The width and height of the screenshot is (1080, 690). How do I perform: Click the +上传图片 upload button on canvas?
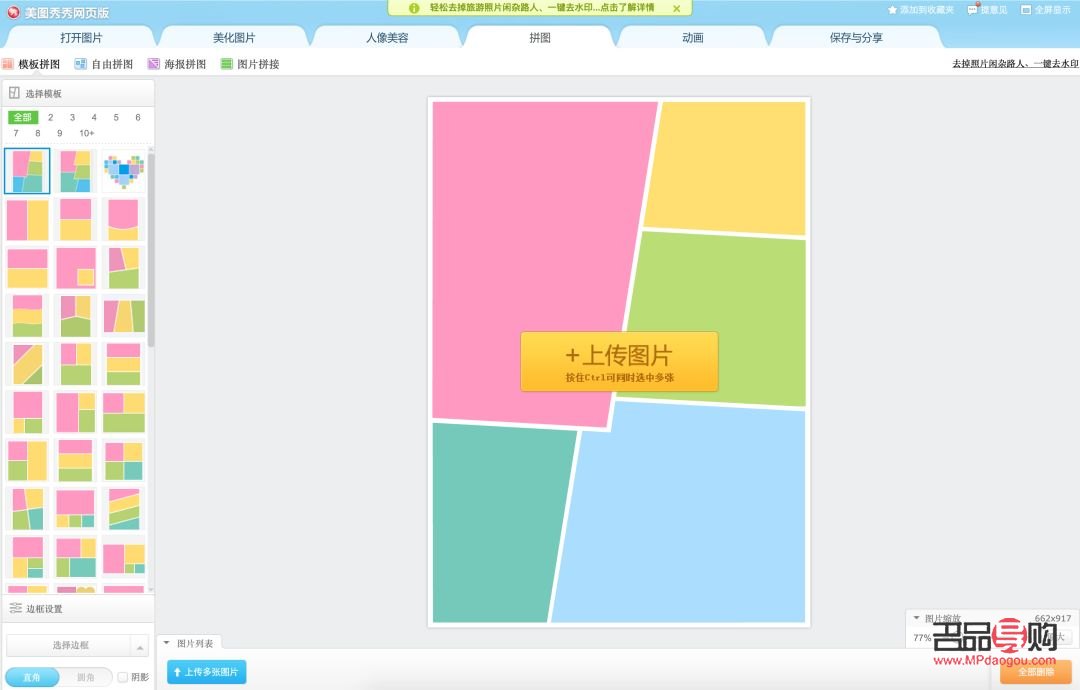(619, 361)
